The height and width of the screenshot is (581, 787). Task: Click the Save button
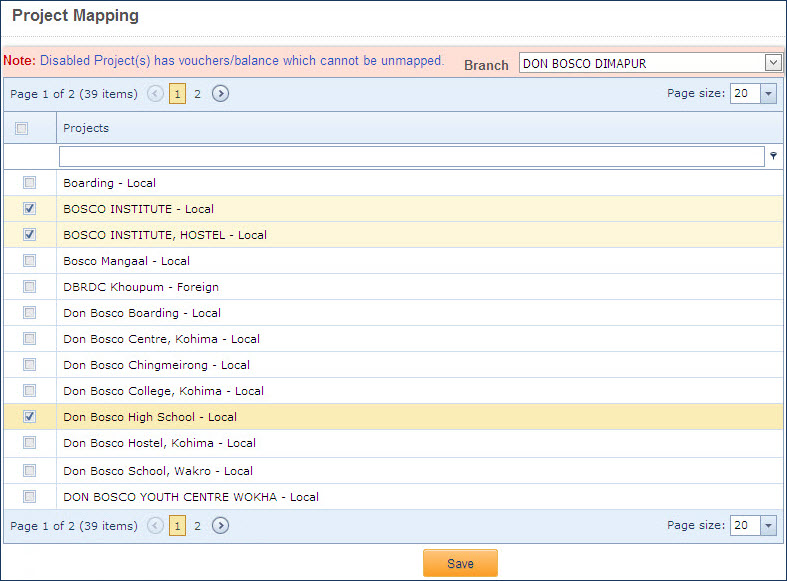click(x=460, y=563)
